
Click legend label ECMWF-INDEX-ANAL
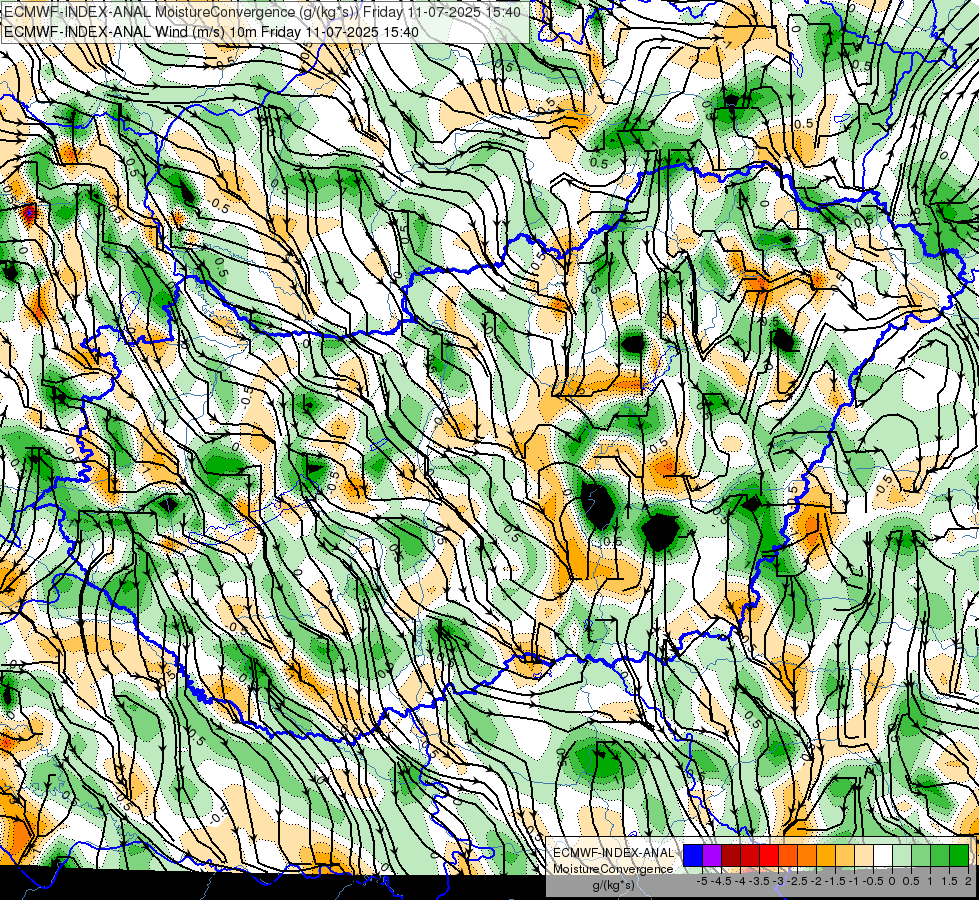(x=614, y=853)
